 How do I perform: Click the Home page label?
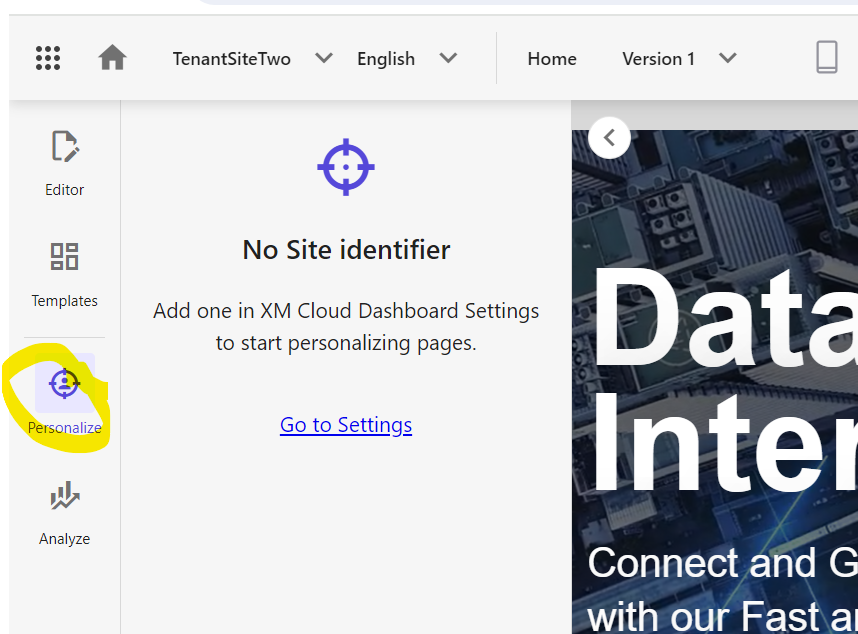point(552,59)
